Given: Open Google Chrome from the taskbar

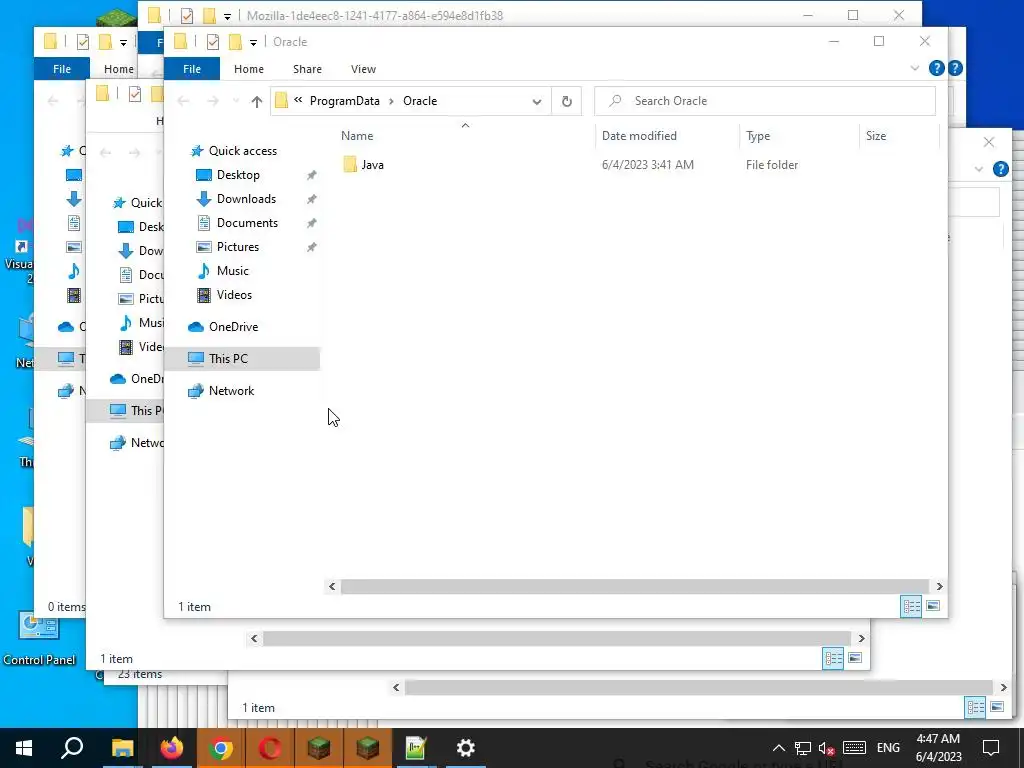Looking at the screenshot, I should click(221, 748).
